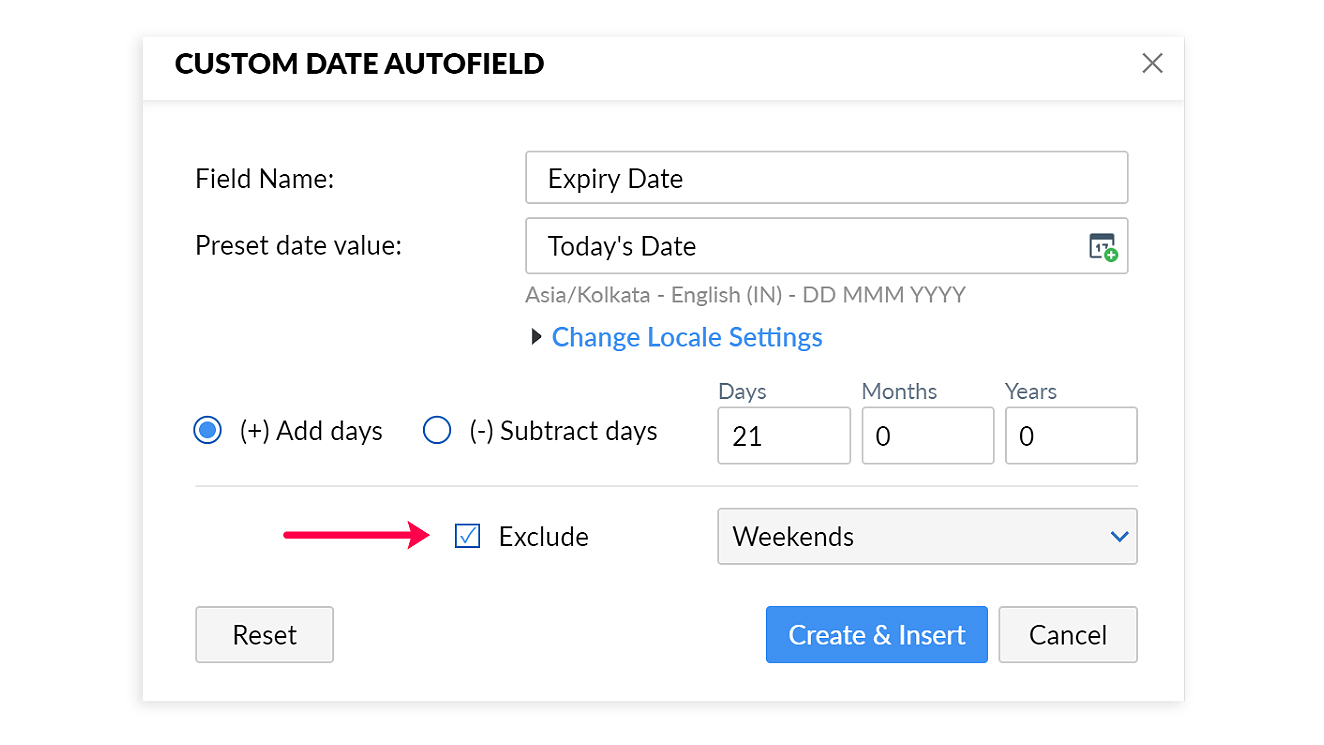The height and width of the screenshot is (745, 1324).
Task: Focus the Months number field
Action: pos(927,436)
